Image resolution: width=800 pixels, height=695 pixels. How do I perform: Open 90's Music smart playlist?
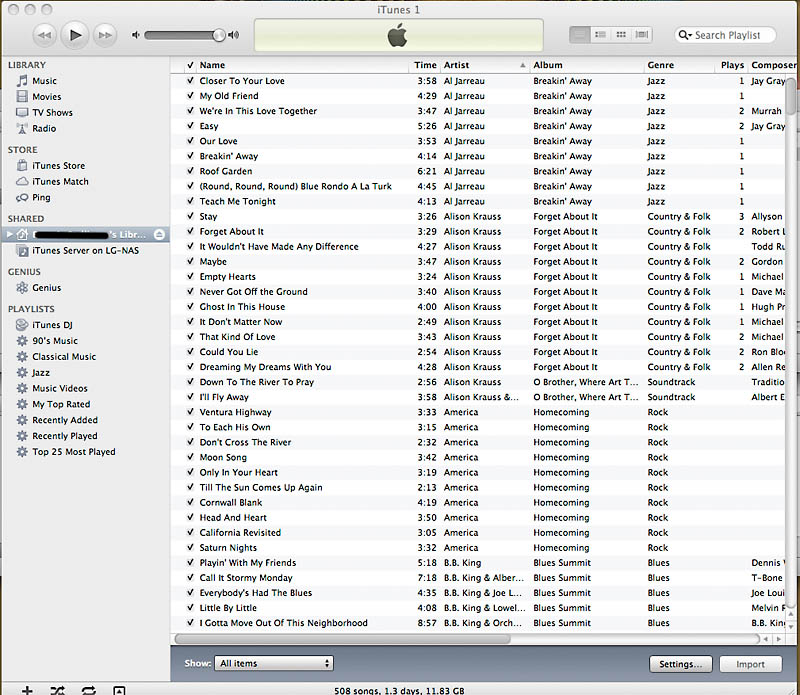click(55, 340)
